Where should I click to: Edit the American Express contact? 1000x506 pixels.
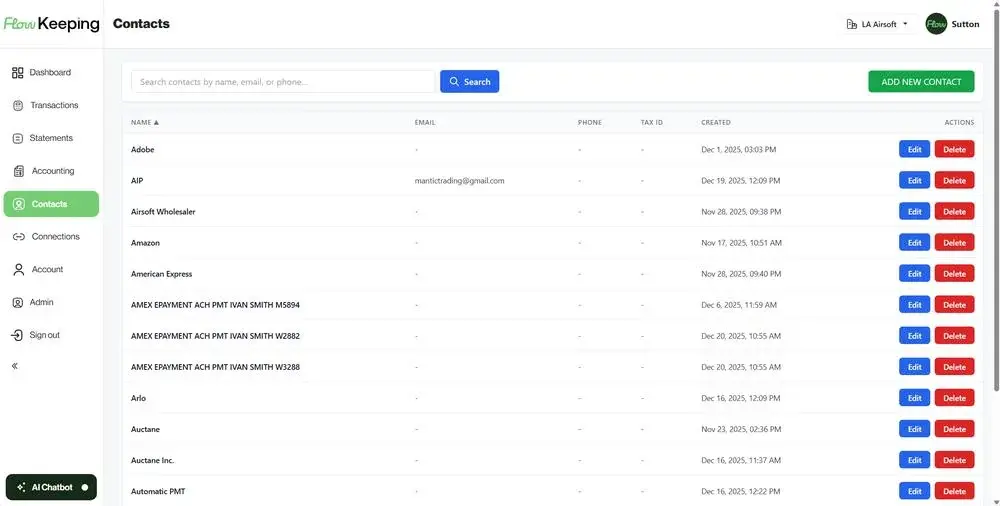915,274
